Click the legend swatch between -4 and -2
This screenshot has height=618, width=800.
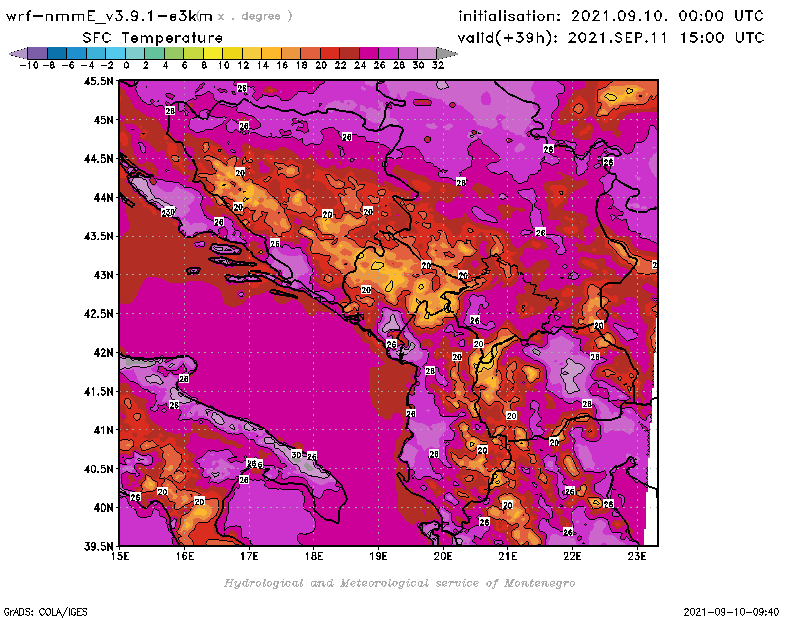[96, 53]
